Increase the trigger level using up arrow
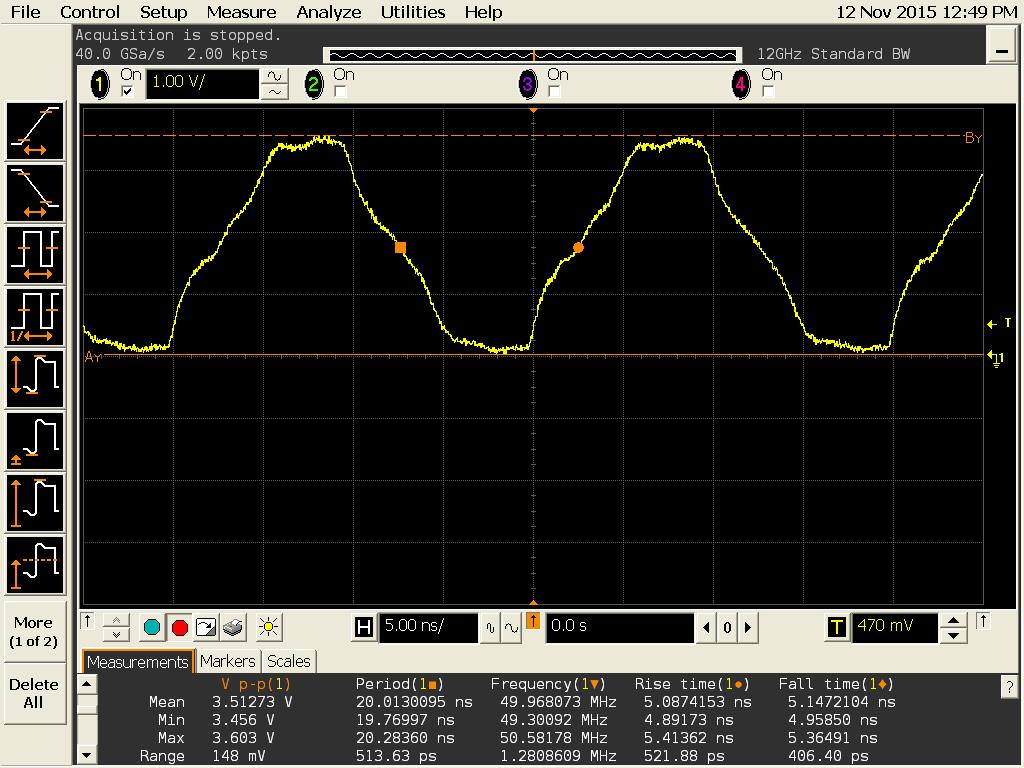 click(955, 620)
